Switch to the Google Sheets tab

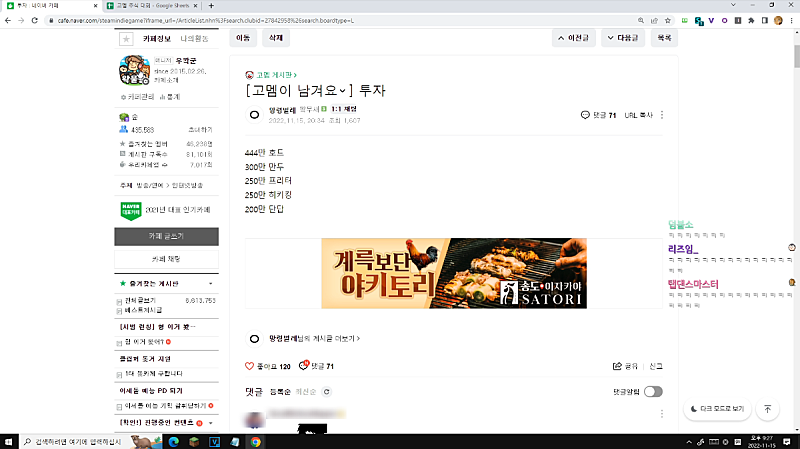(x=152, y=6)
